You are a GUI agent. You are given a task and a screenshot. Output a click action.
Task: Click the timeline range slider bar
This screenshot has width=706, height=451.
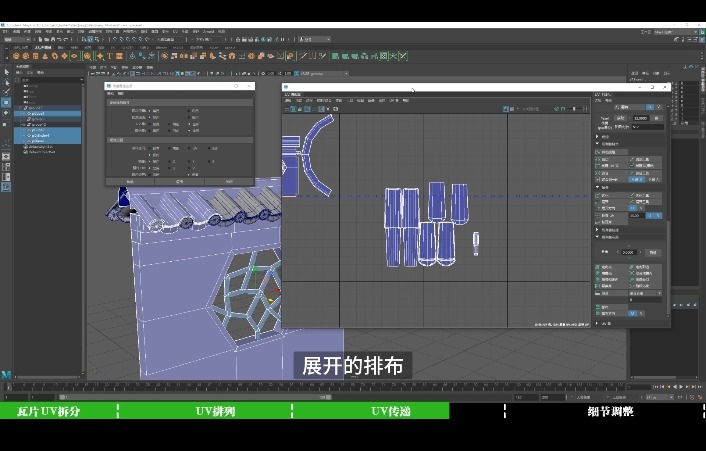coord(195,397)
